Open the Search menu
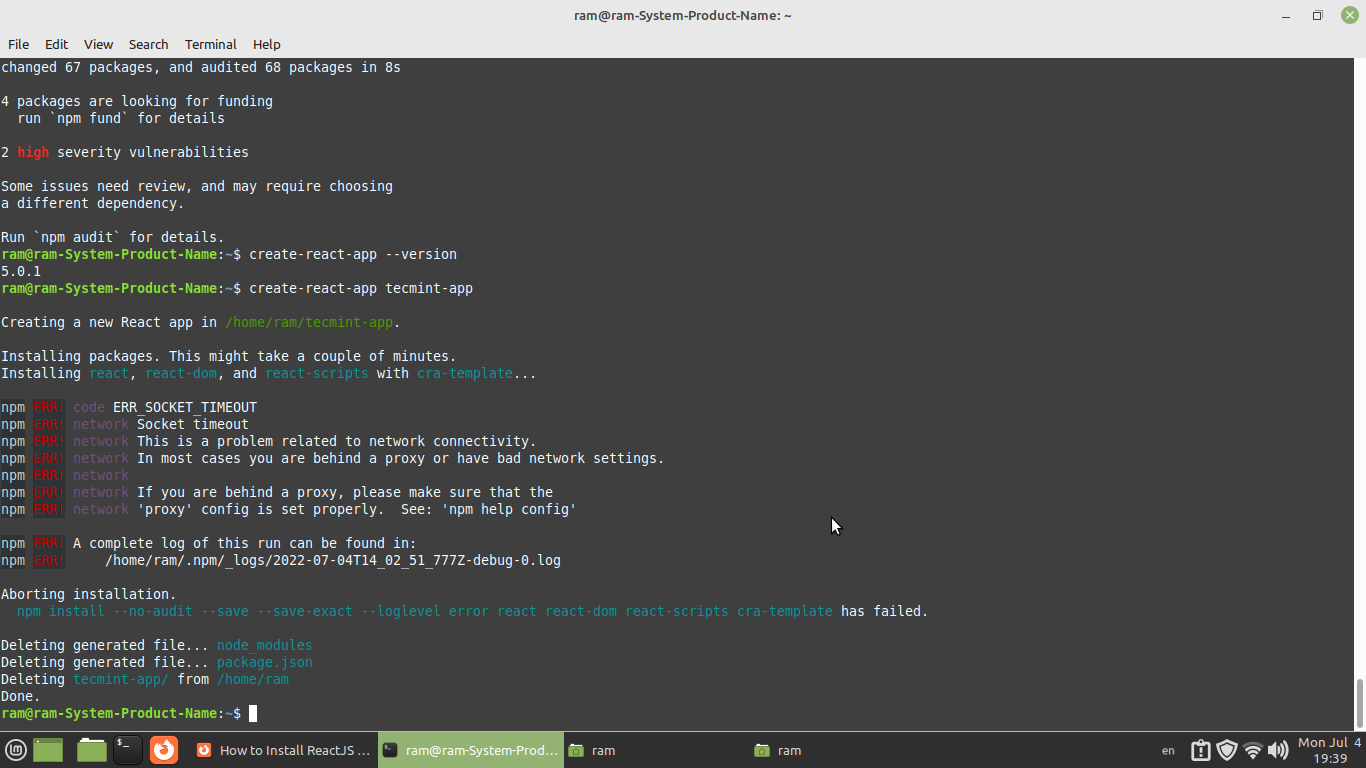Viewport: 1366px width, 768px height. tap(148, 44)
